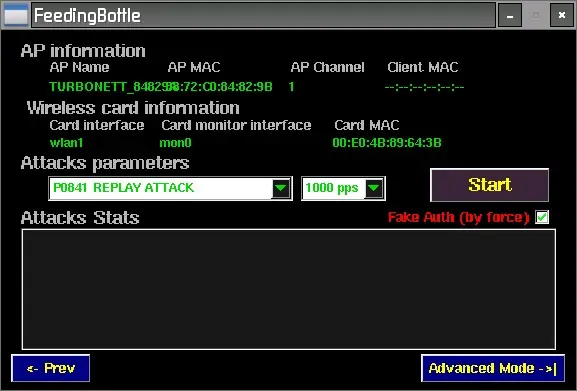Image resolution: width=577 pixels, height=391 pixels.
Task: Click the Card interface label
Action: pos(97,125)
